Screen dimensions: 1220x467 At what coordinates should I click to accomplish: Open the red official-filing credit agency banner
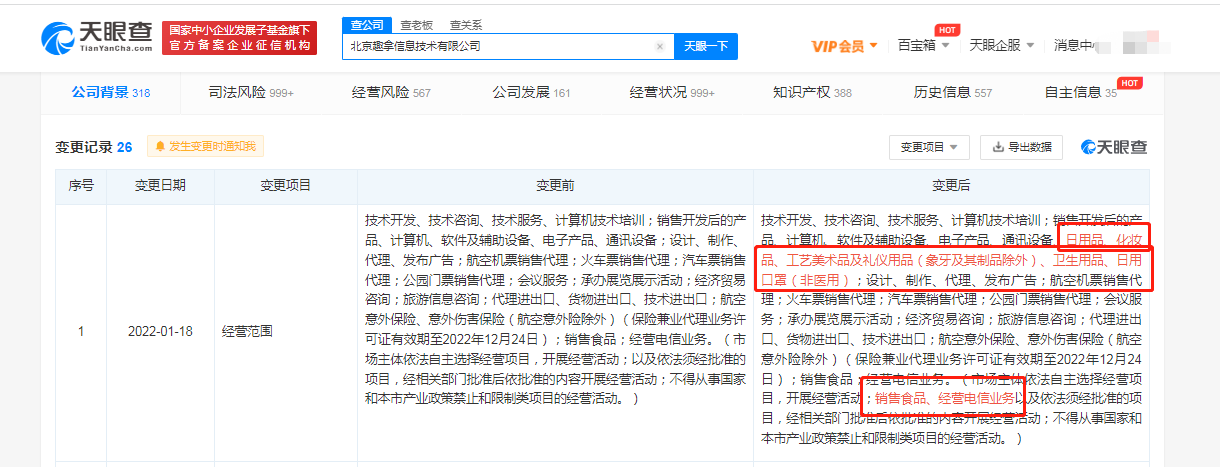coord(241,37)
